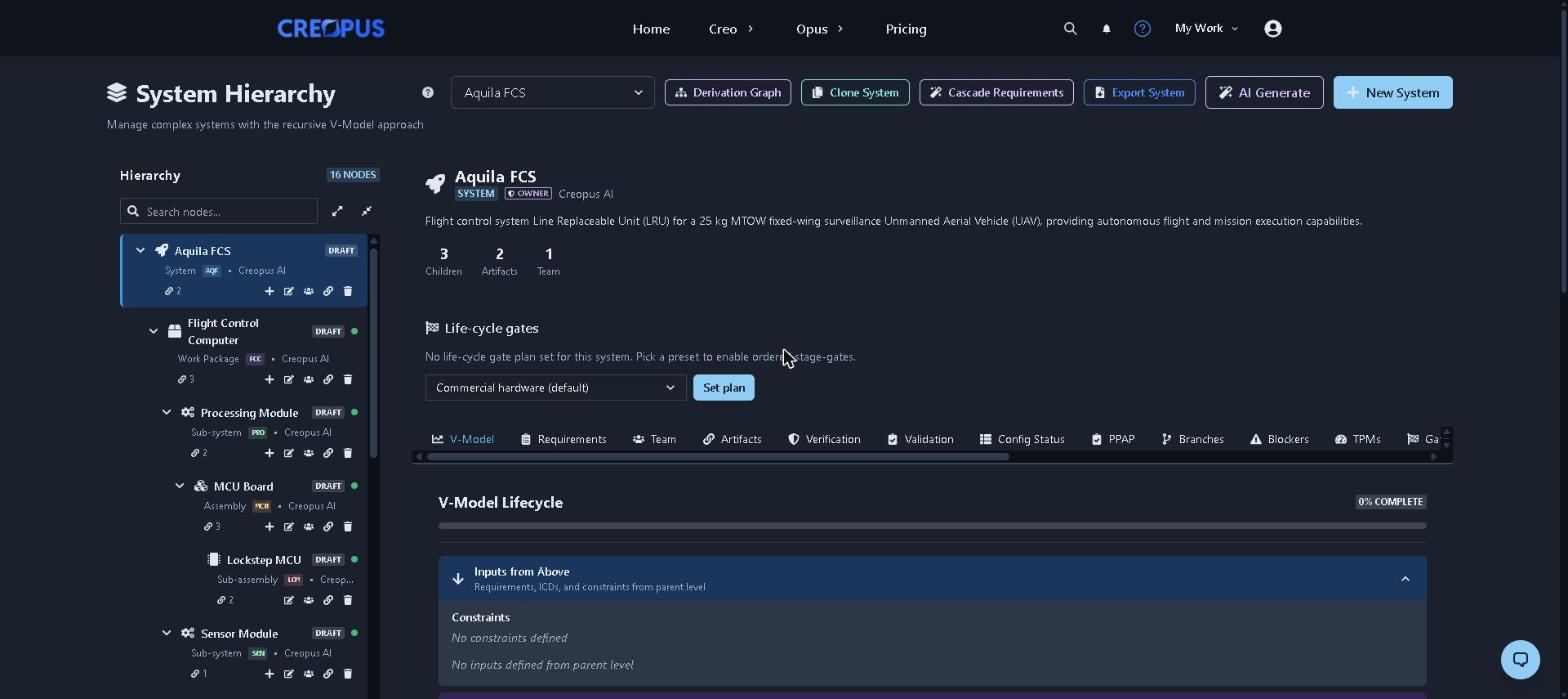
Task: Open the notifications bell
Action: (1106, 29)
